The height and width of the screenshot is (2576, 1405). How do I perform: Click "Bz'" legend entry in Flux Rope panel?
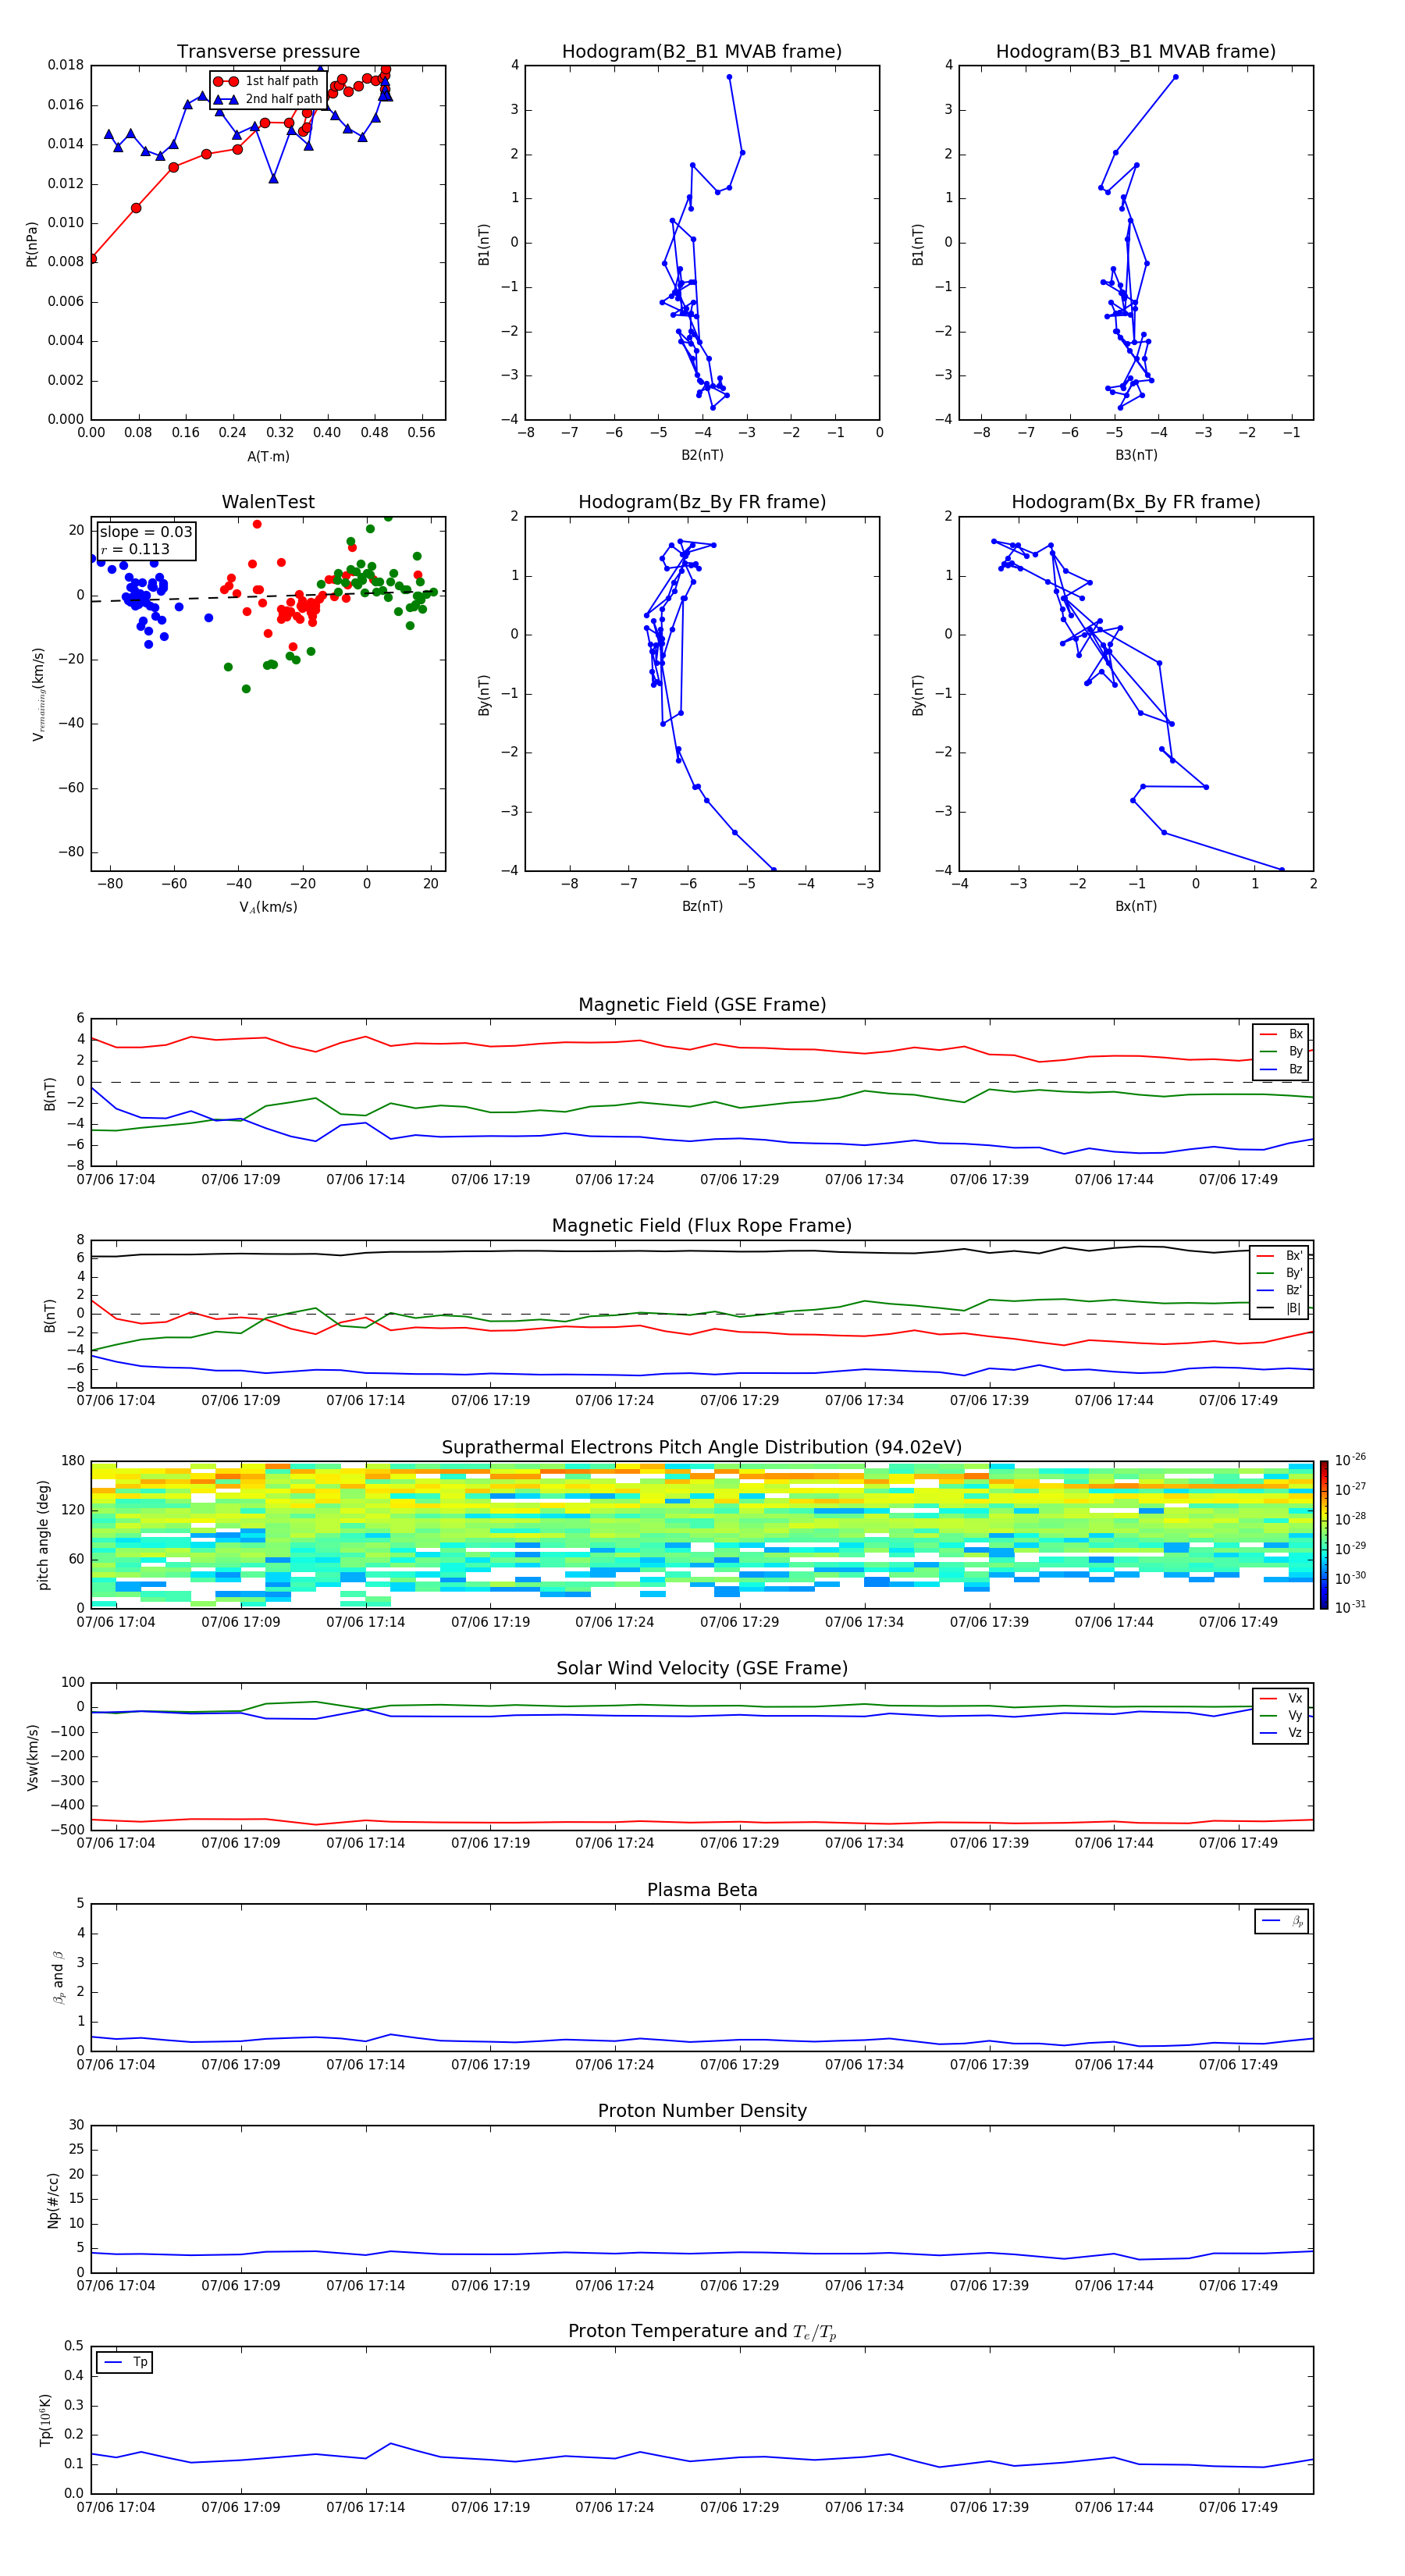[1280, 1290]
